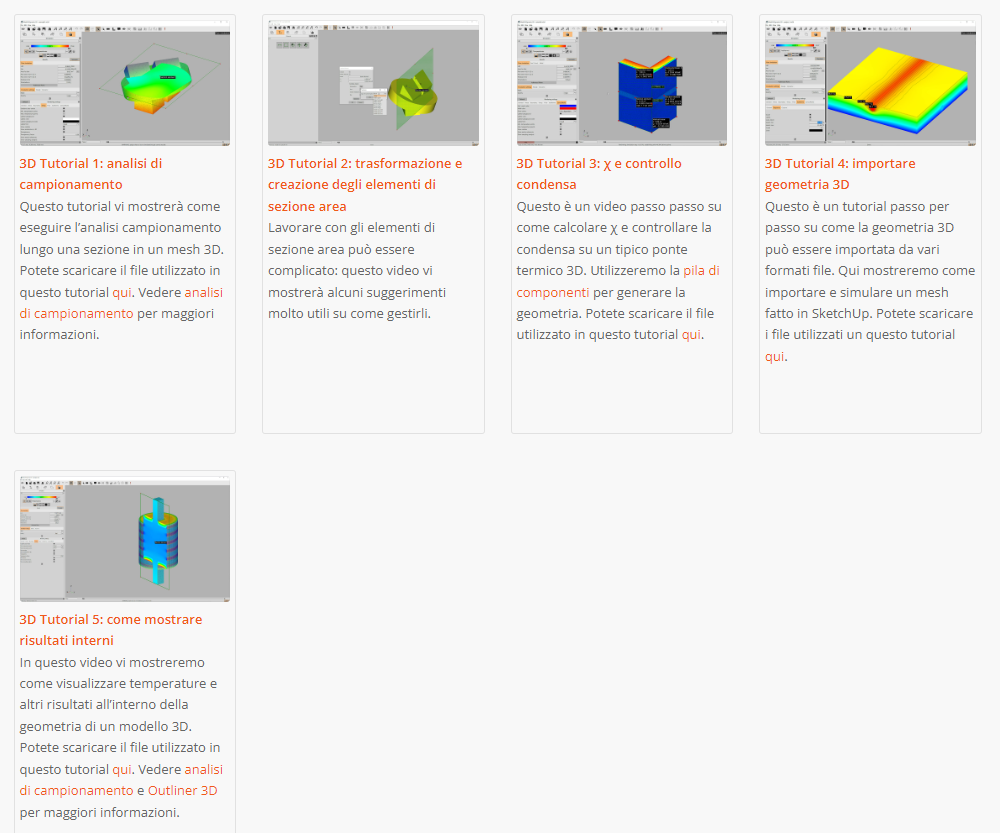This screenshot has width=1000, height=833.
Task: Download Tutorial 1 file via 'qui' link
Action: pyautogui.click(x=122, y=292)
